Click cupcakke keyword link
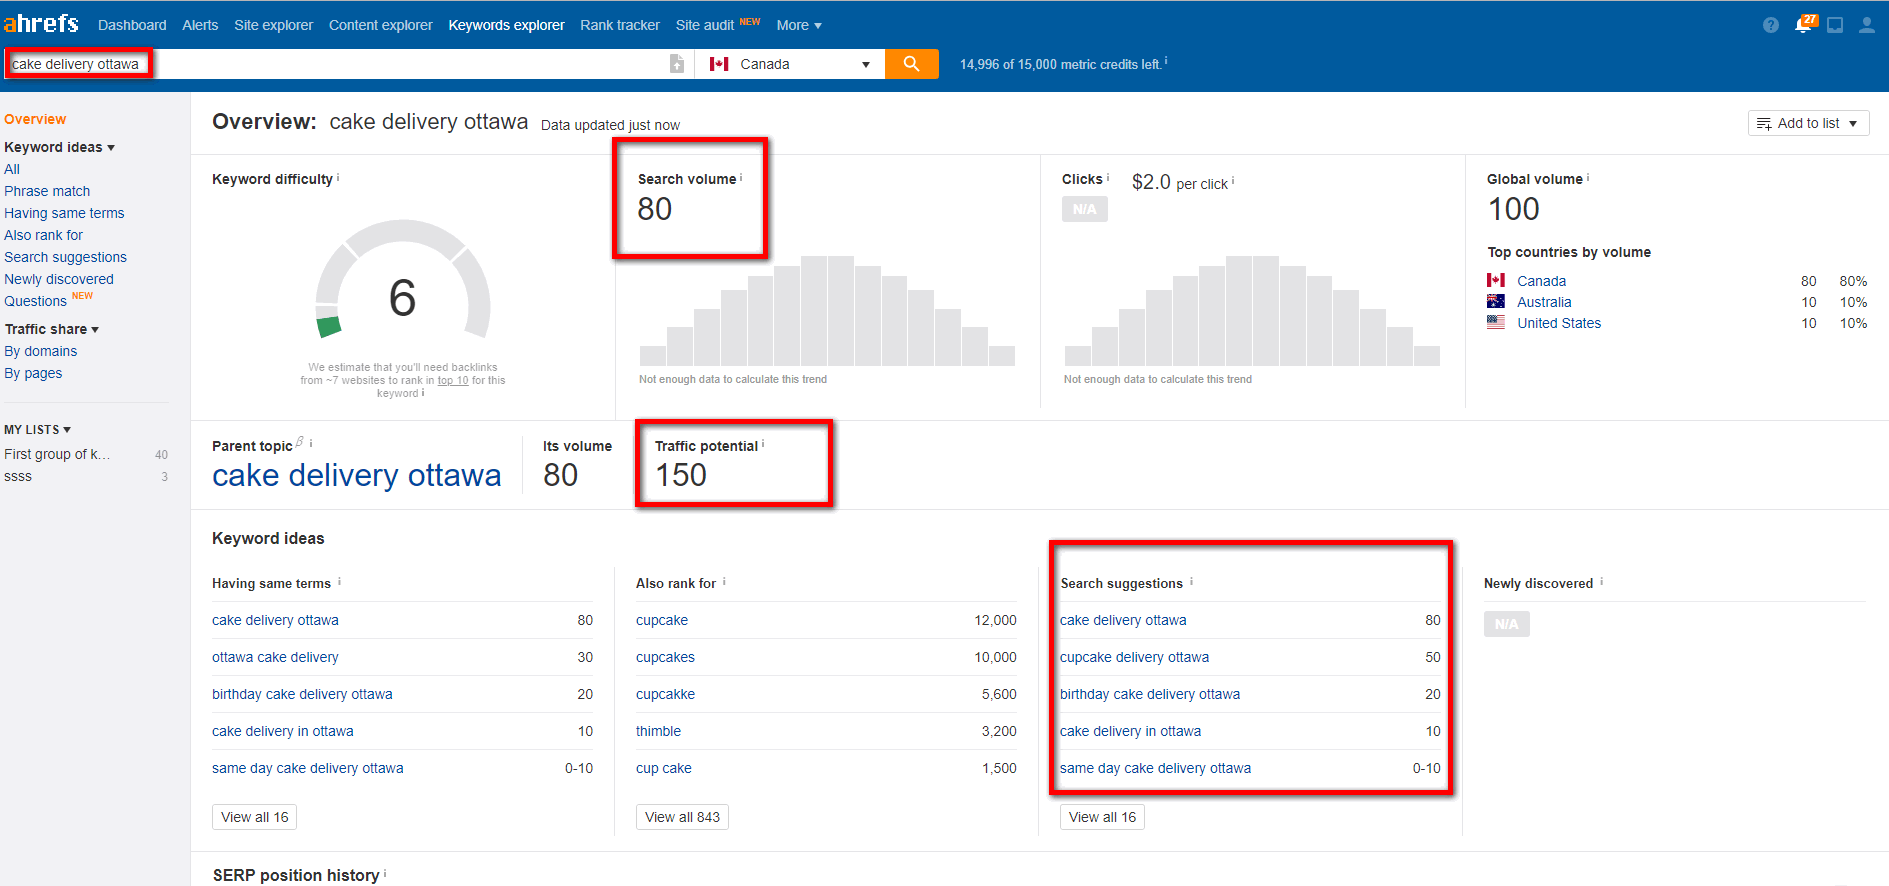The height and width of the screenshot is (886, 1889). point(665,694)
